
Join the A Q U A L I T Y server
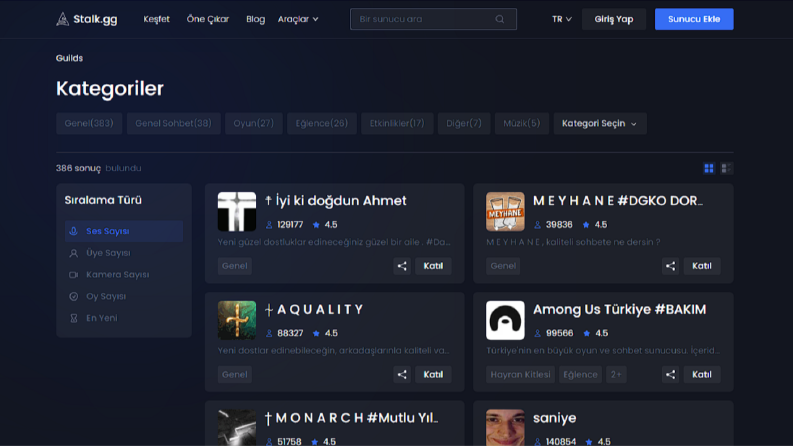pyautogui.click(x=433, y=375)
